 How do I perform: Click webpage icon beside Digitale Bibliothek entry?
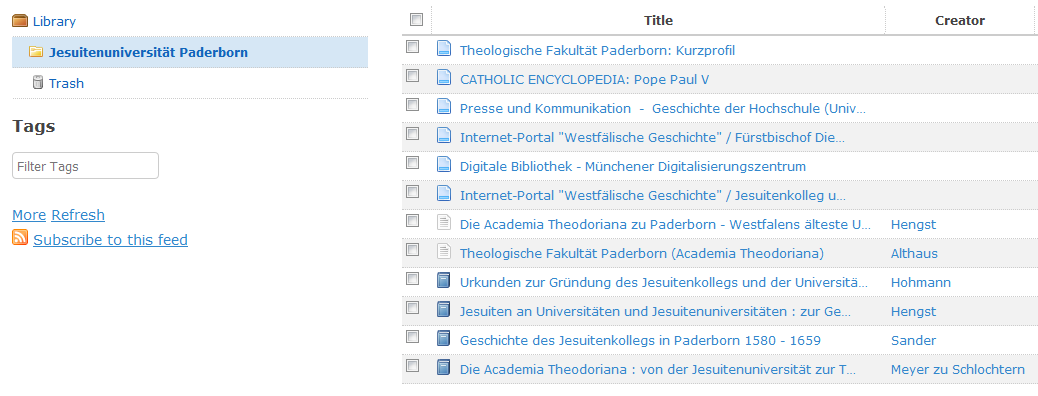pos(444,165)
